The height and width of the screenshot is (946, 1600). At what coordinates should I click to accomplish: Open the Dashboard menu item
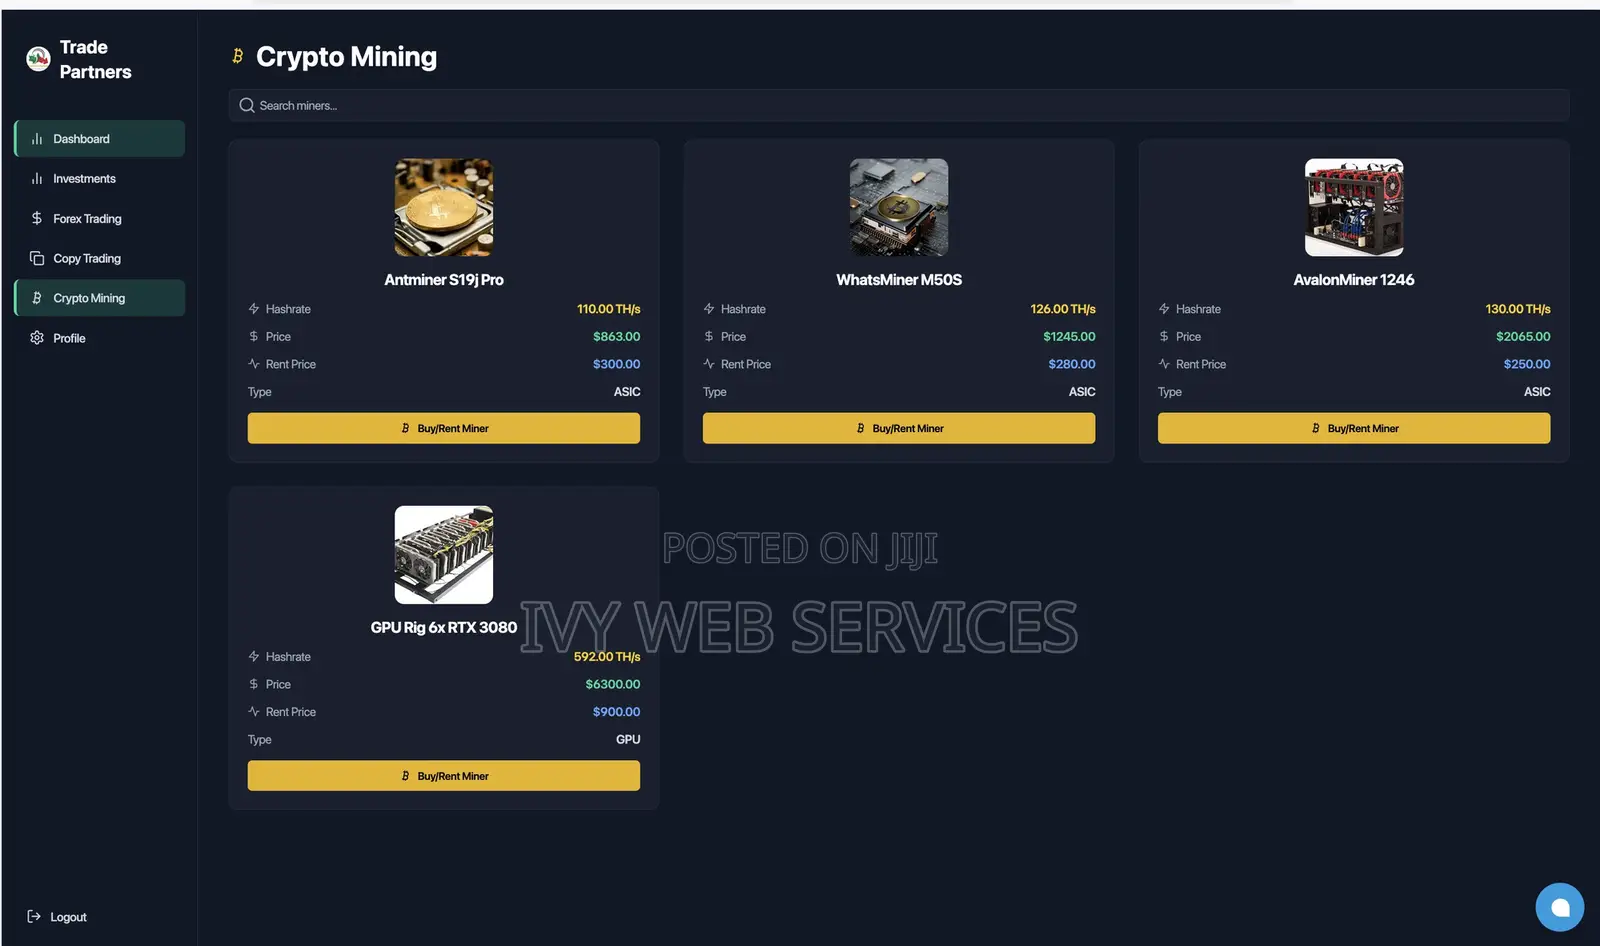click(100, 139)
